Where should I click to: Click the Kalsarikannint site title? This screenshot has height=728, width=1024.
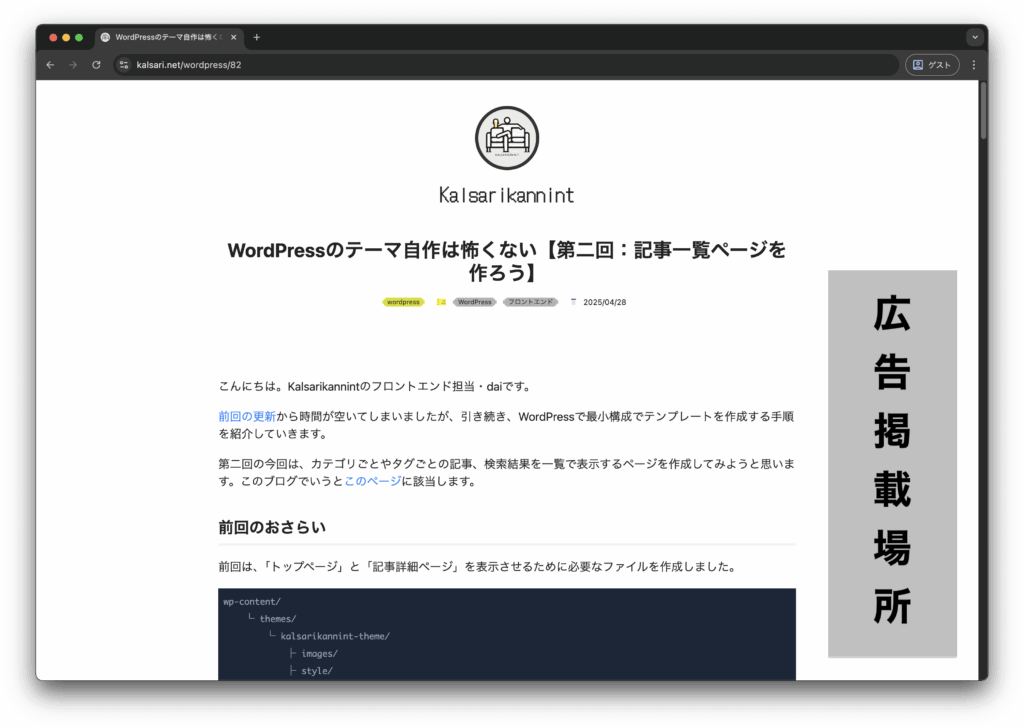tap(507, 195)
